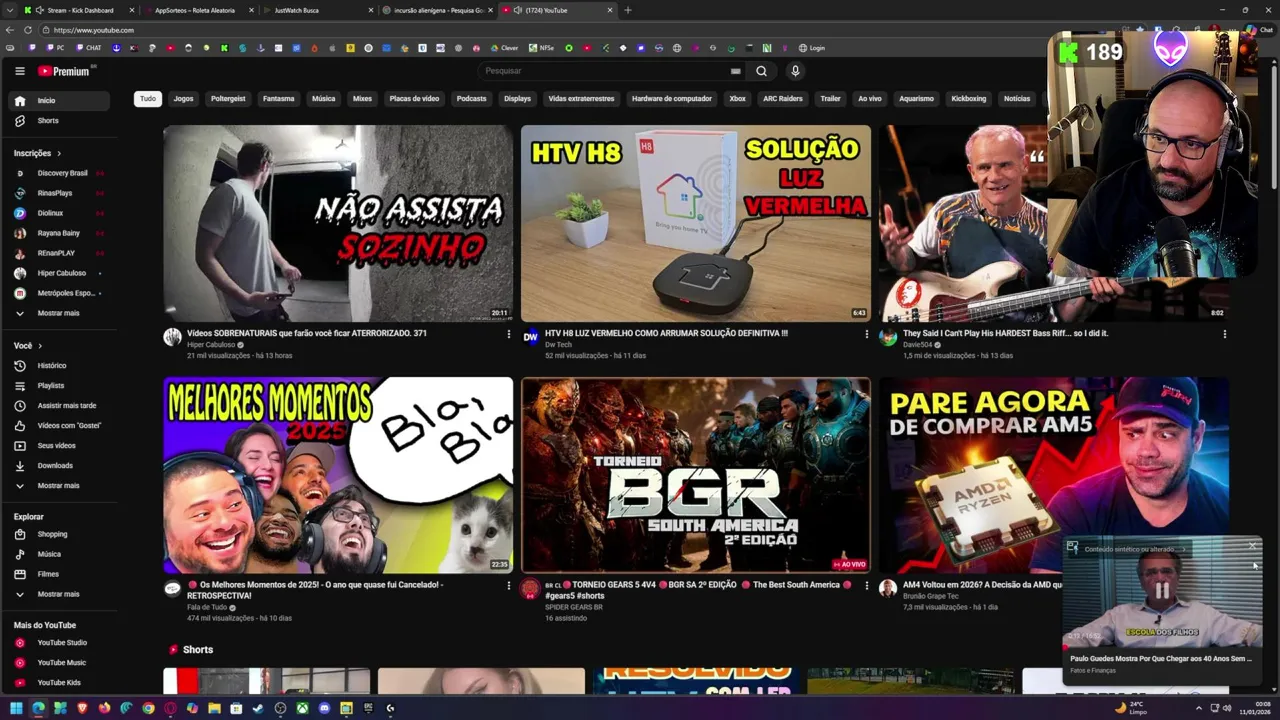Open the Dw Tech channel avatar

pyautogui.click(x=530, y=337)
